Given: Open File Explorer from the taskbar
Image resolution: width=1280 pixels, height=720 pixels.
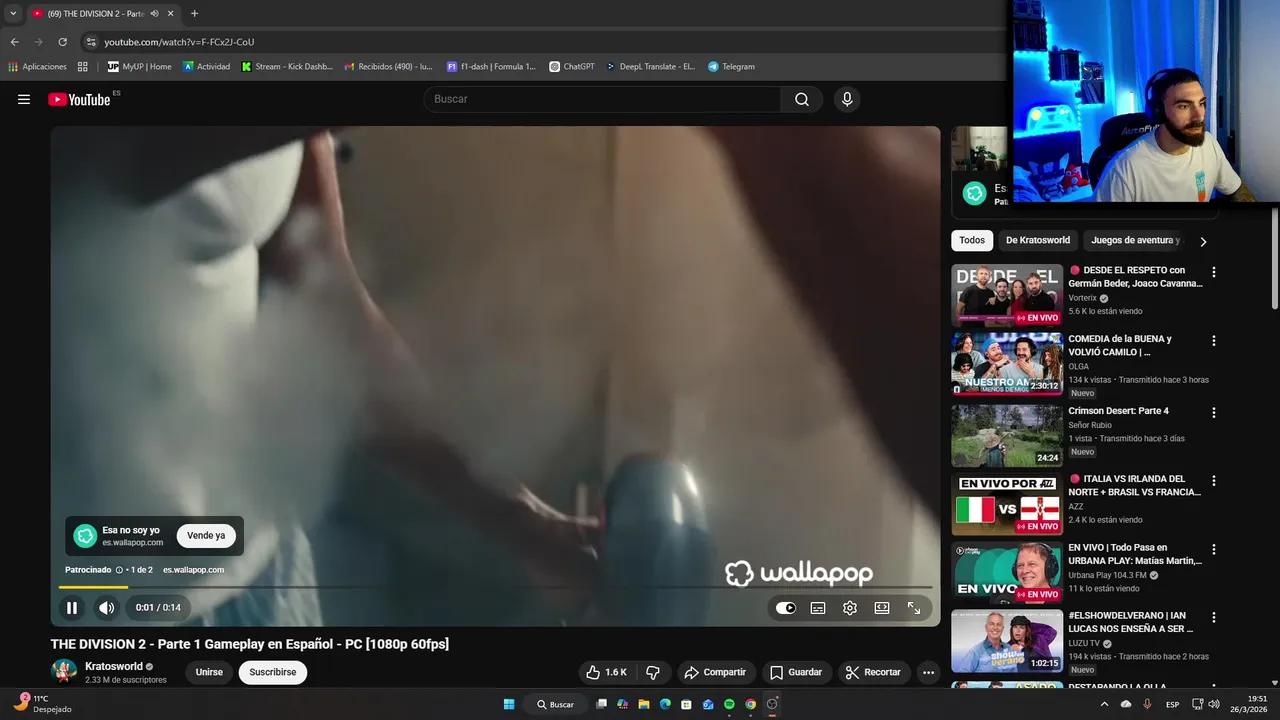Looking at the screenshot, I should coord(644,704).
